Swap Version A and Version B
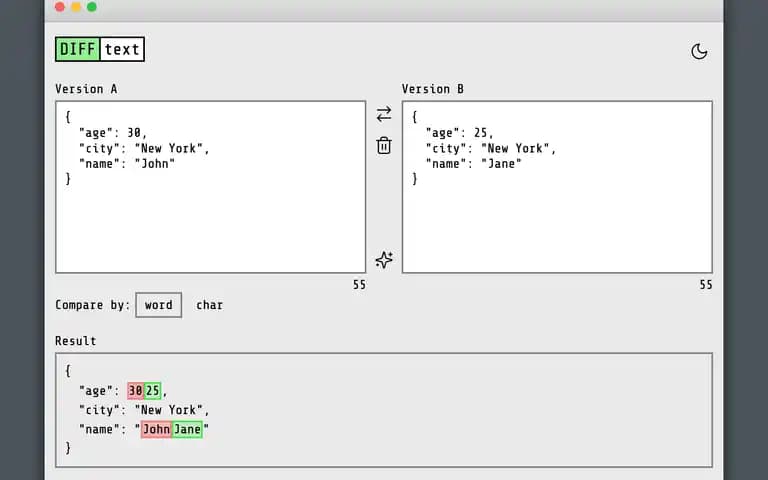 (384, 114)
